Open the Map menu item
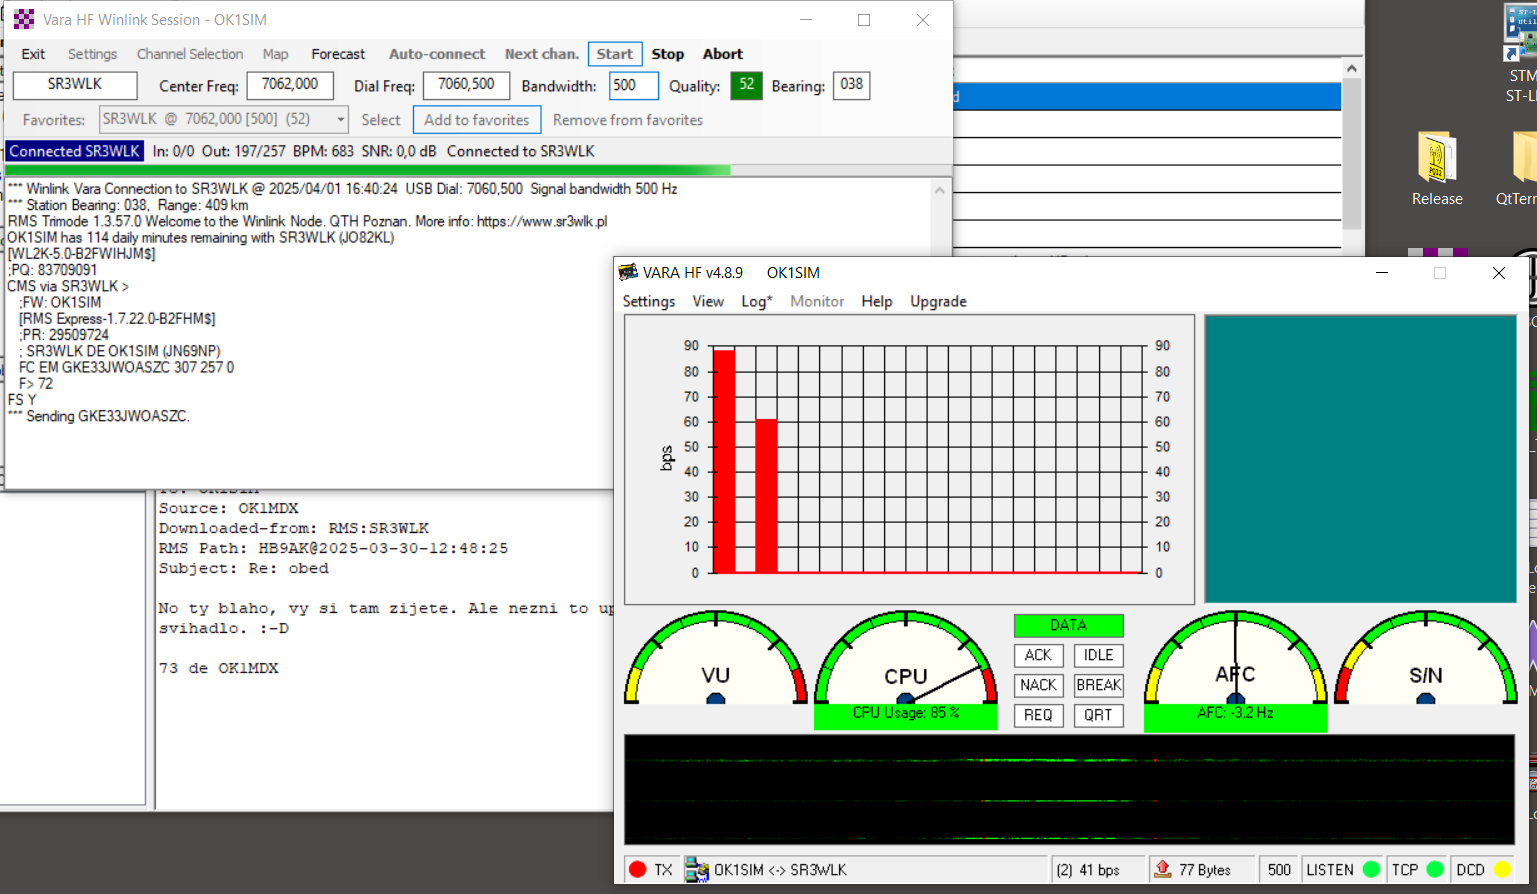Image resolution: width=1537 pixels, height=894 pixels. pyautogui.click(x=276, y=54)
